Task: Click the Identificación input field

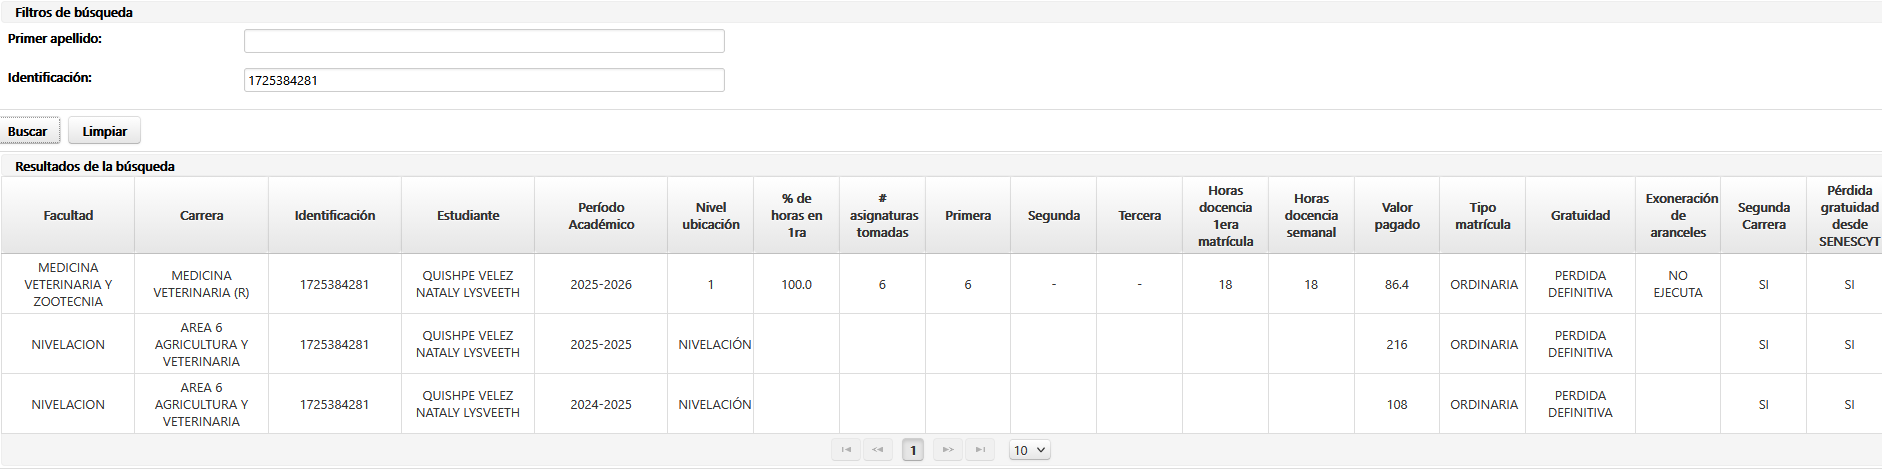Action: [x=484, y=80]
